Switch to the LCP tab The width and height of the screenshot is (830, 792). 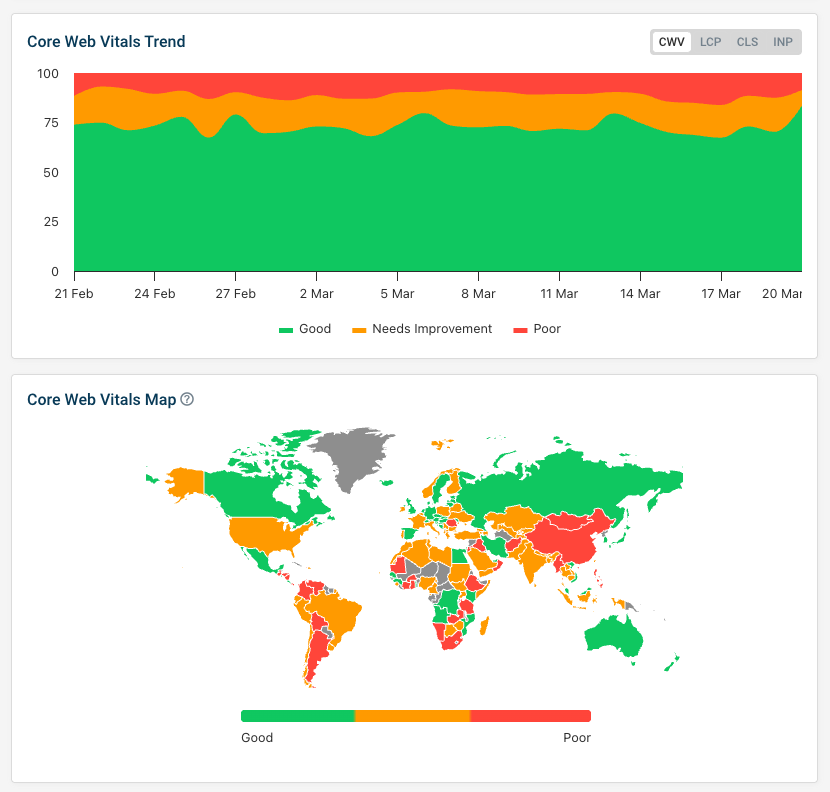[710, 42]
